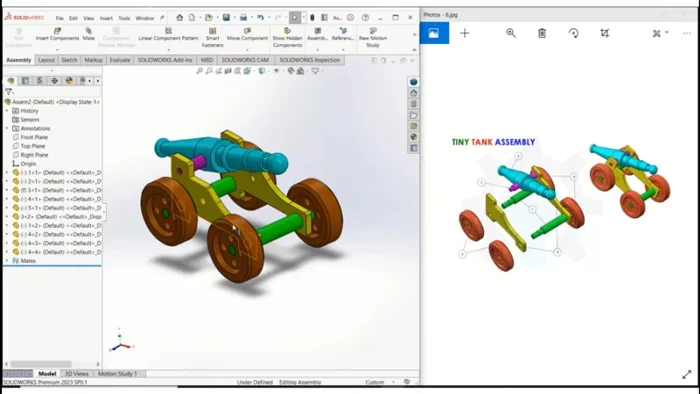Open the PropertyManager tab icon

click(25, 81)
